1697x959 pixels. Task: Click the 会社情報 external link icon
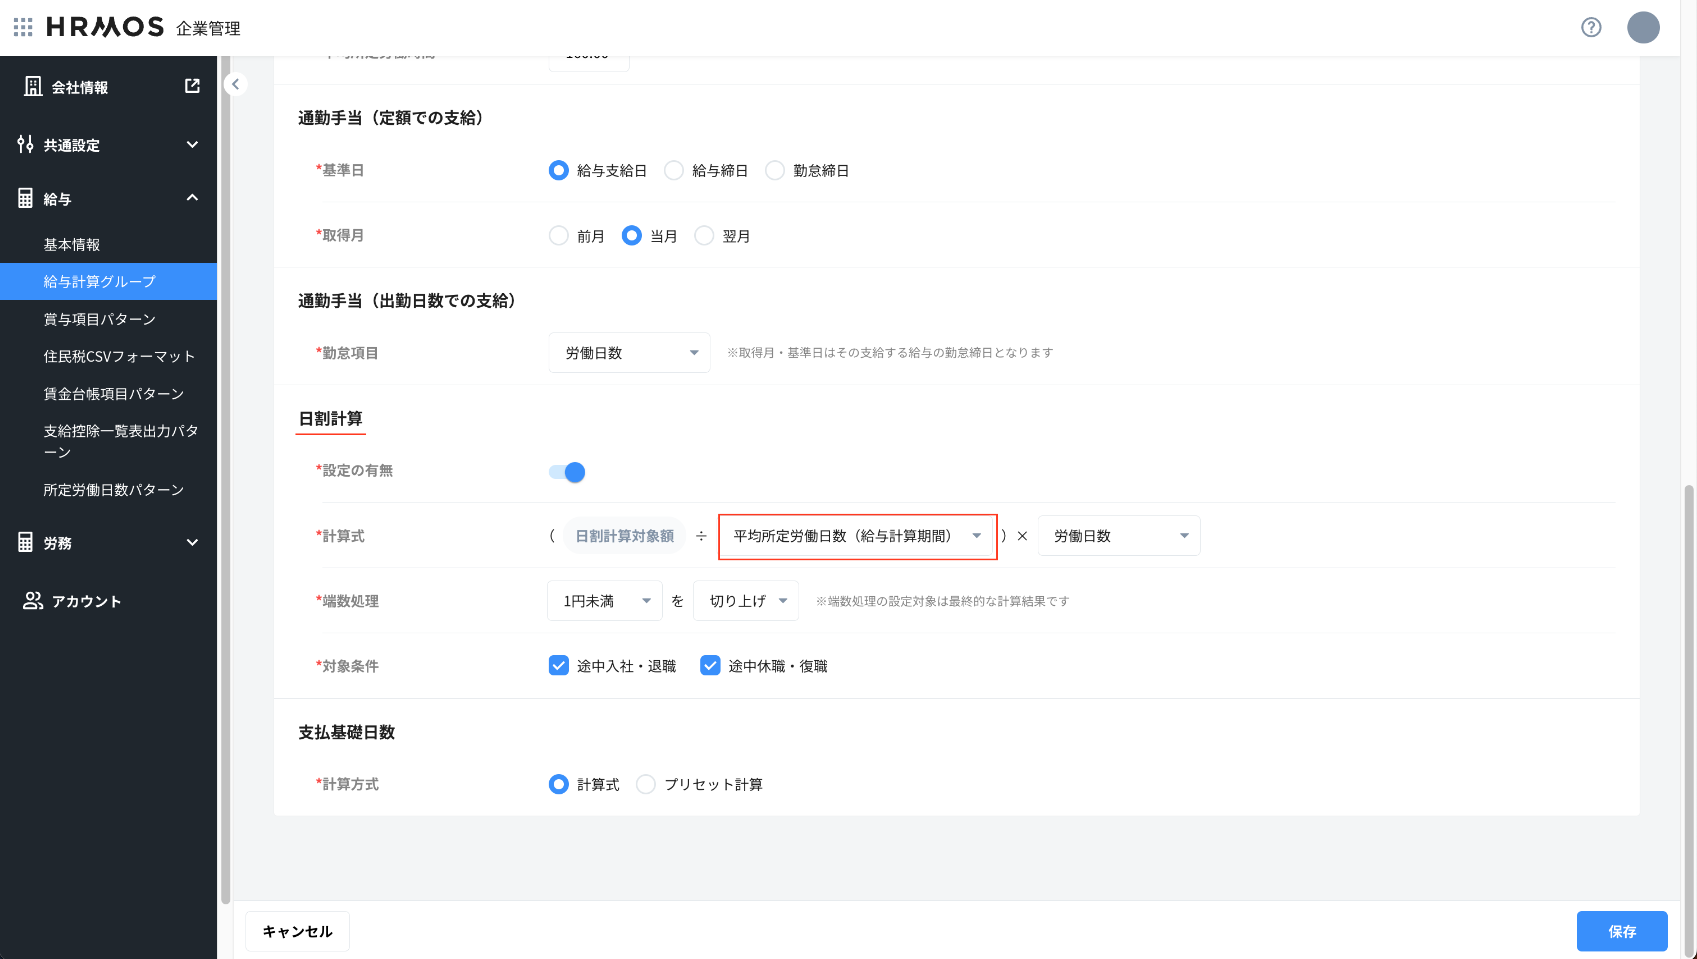point(192,87)
